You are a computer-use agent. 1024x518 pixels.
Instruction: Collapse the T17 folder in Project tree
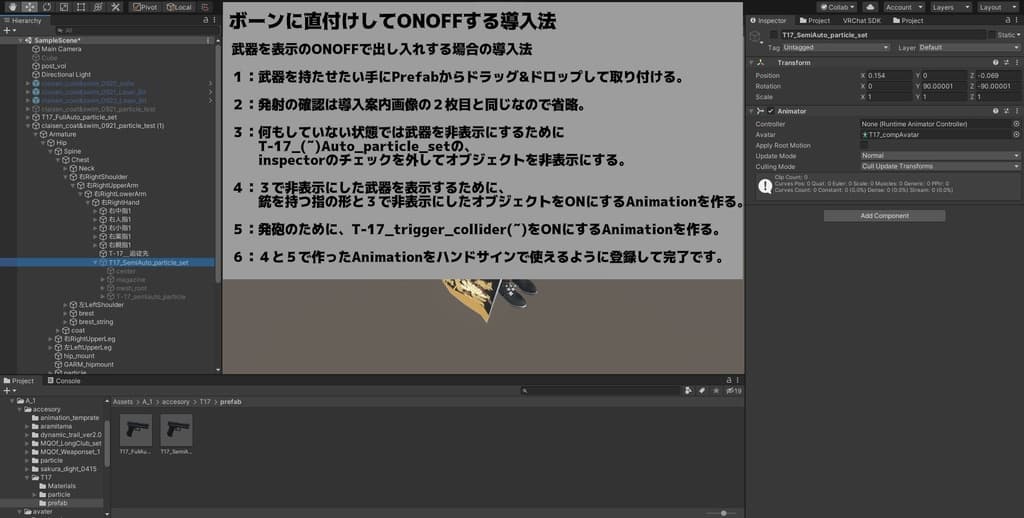[27, 478]
